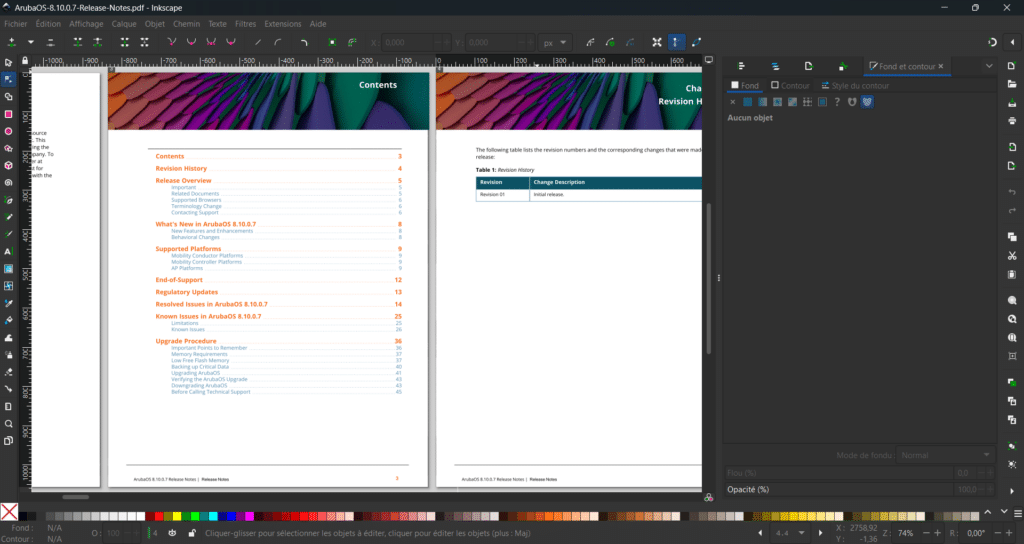Click the Object to path icon
The image size is (1024, 544).
pyautogui.click(x=332, y=42)
